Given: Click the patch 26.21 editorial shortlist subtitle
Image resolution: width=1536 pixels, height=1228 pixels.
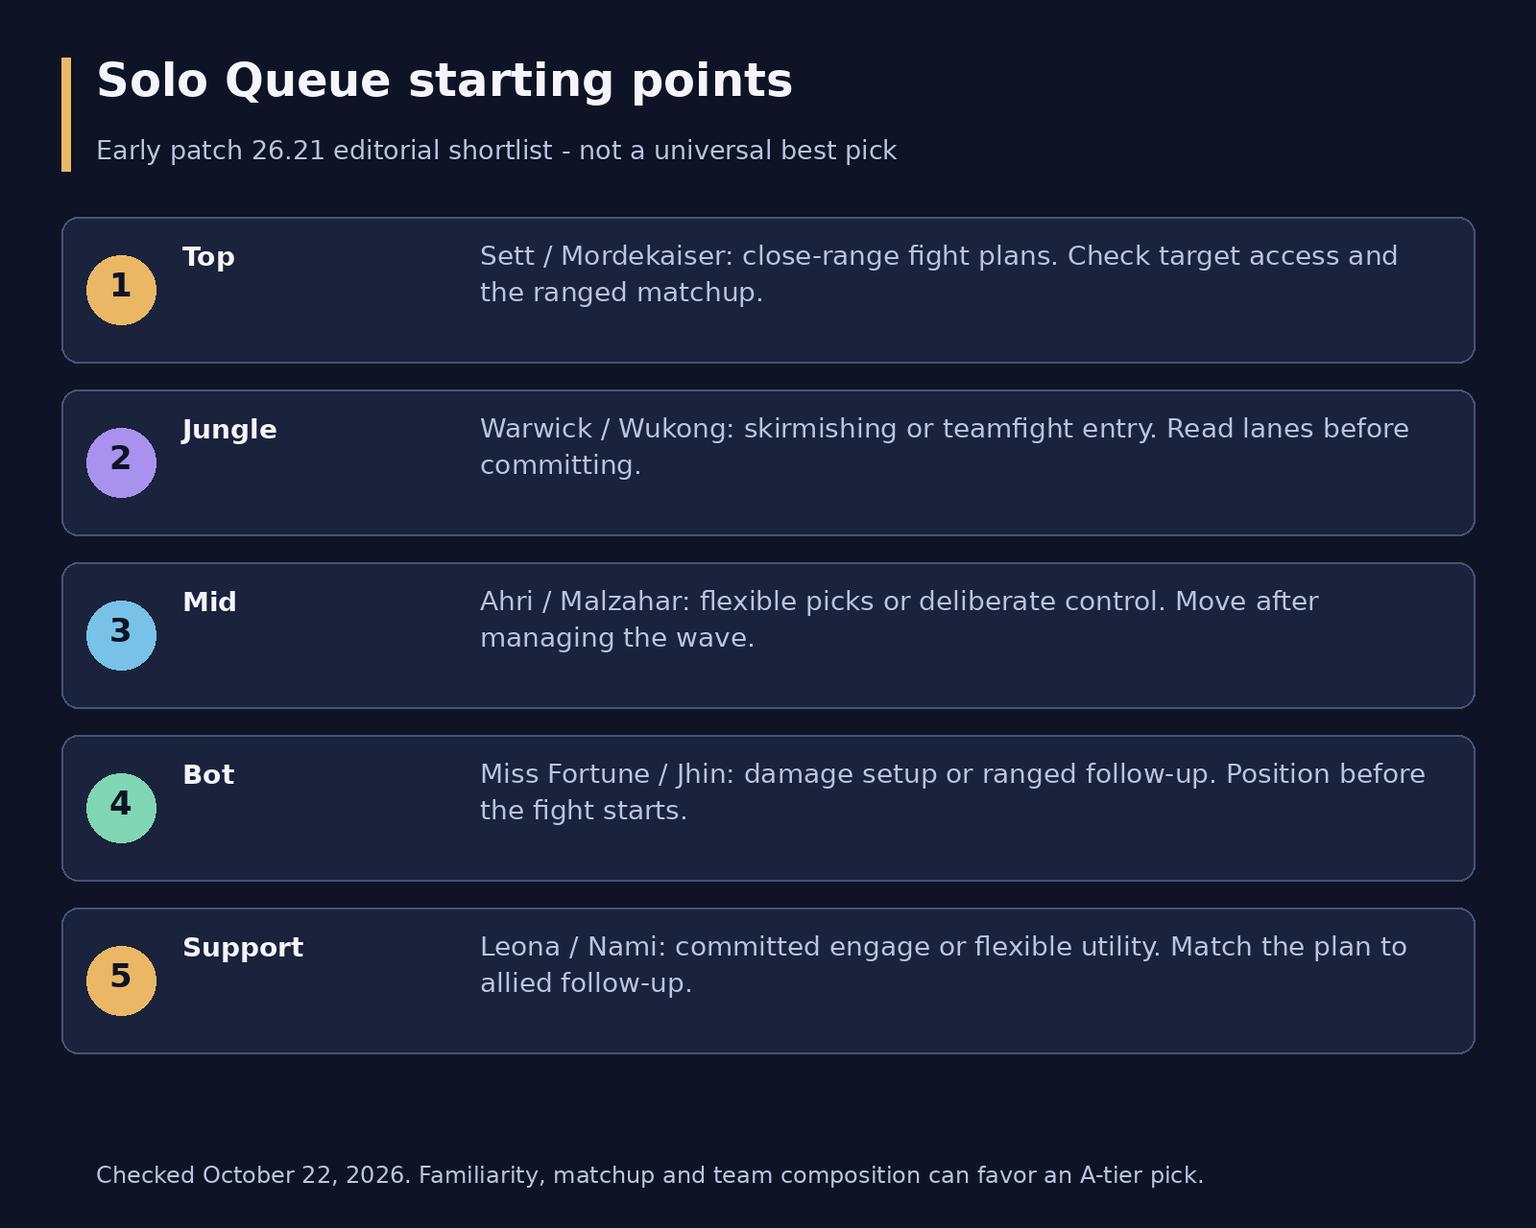Looking at the screenshot, I should (x=496, y=151).
